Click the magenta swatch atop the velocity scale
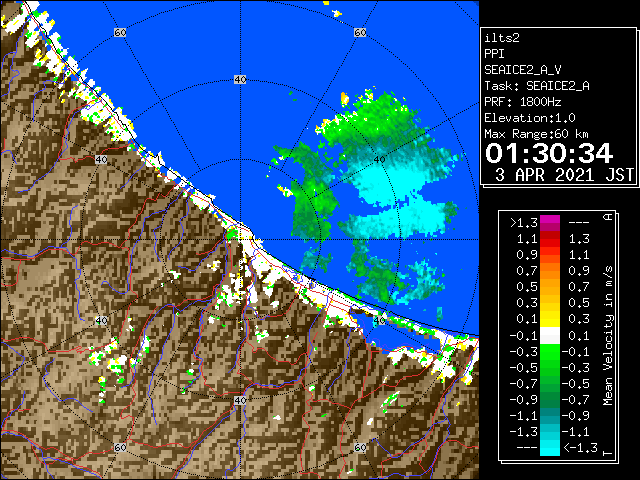 tap(550, 223)
